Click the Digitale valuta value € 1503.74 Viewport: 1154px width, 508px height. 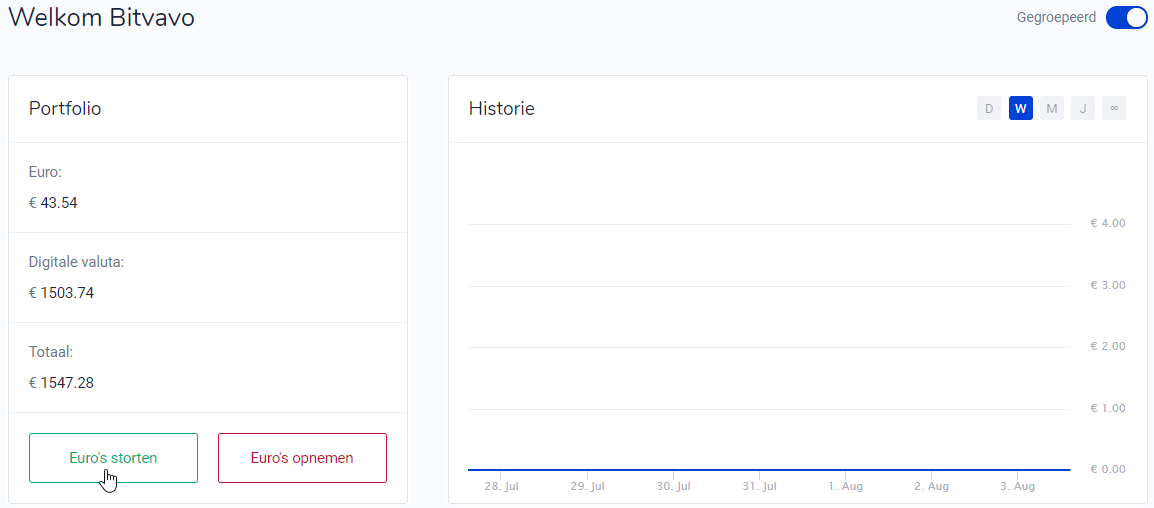tap(61, 293)
